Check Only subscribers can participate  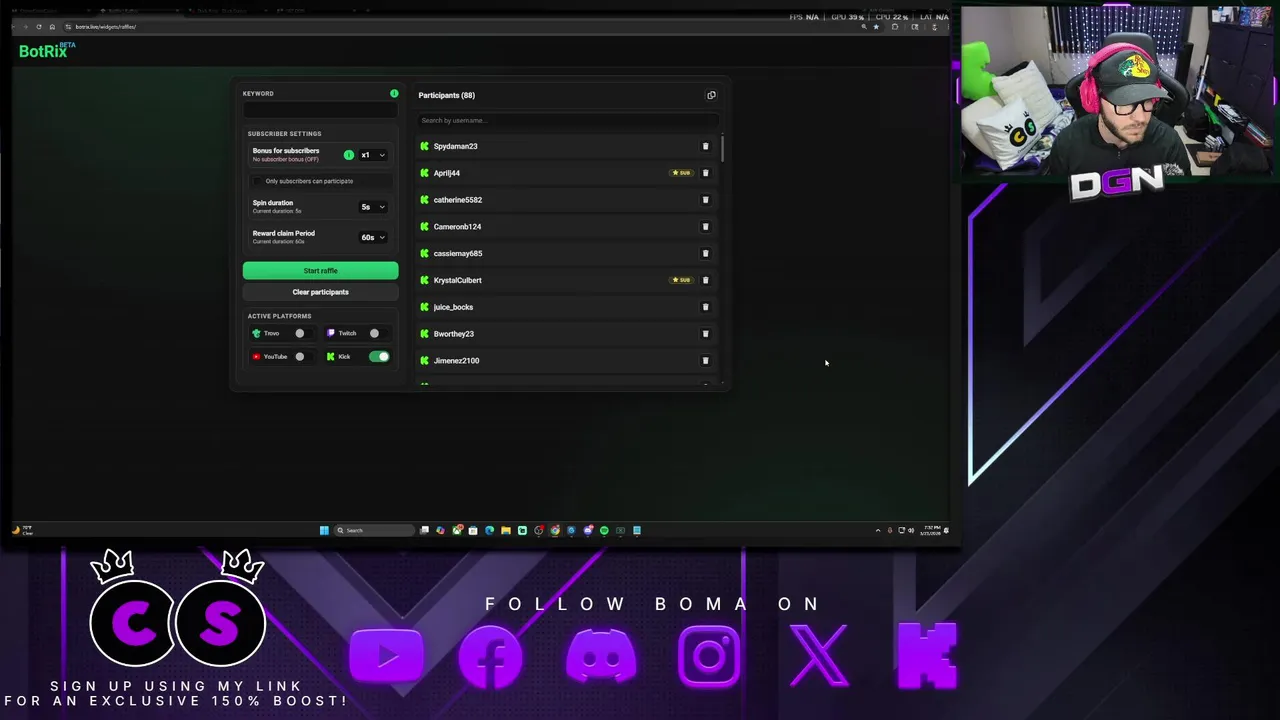(x=258, y=181)
